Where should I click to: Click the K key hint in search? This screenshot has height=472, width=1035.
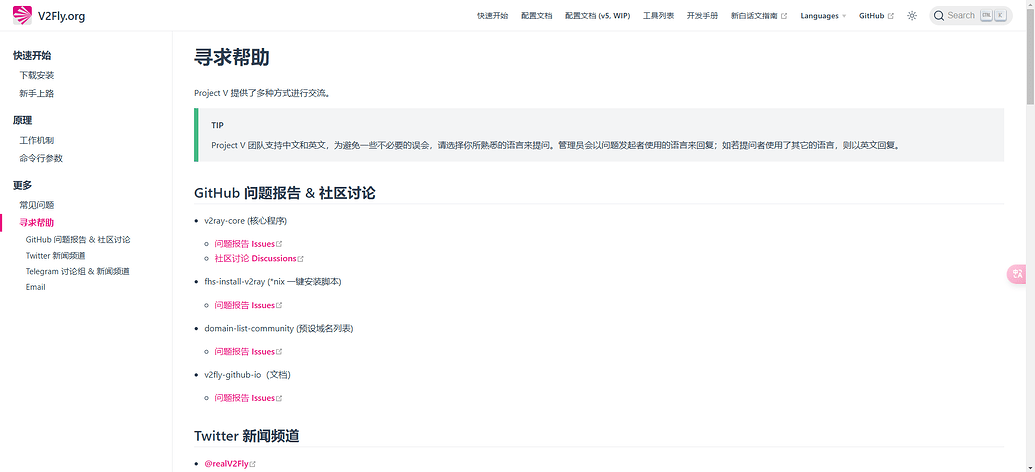coord(1001,16)
